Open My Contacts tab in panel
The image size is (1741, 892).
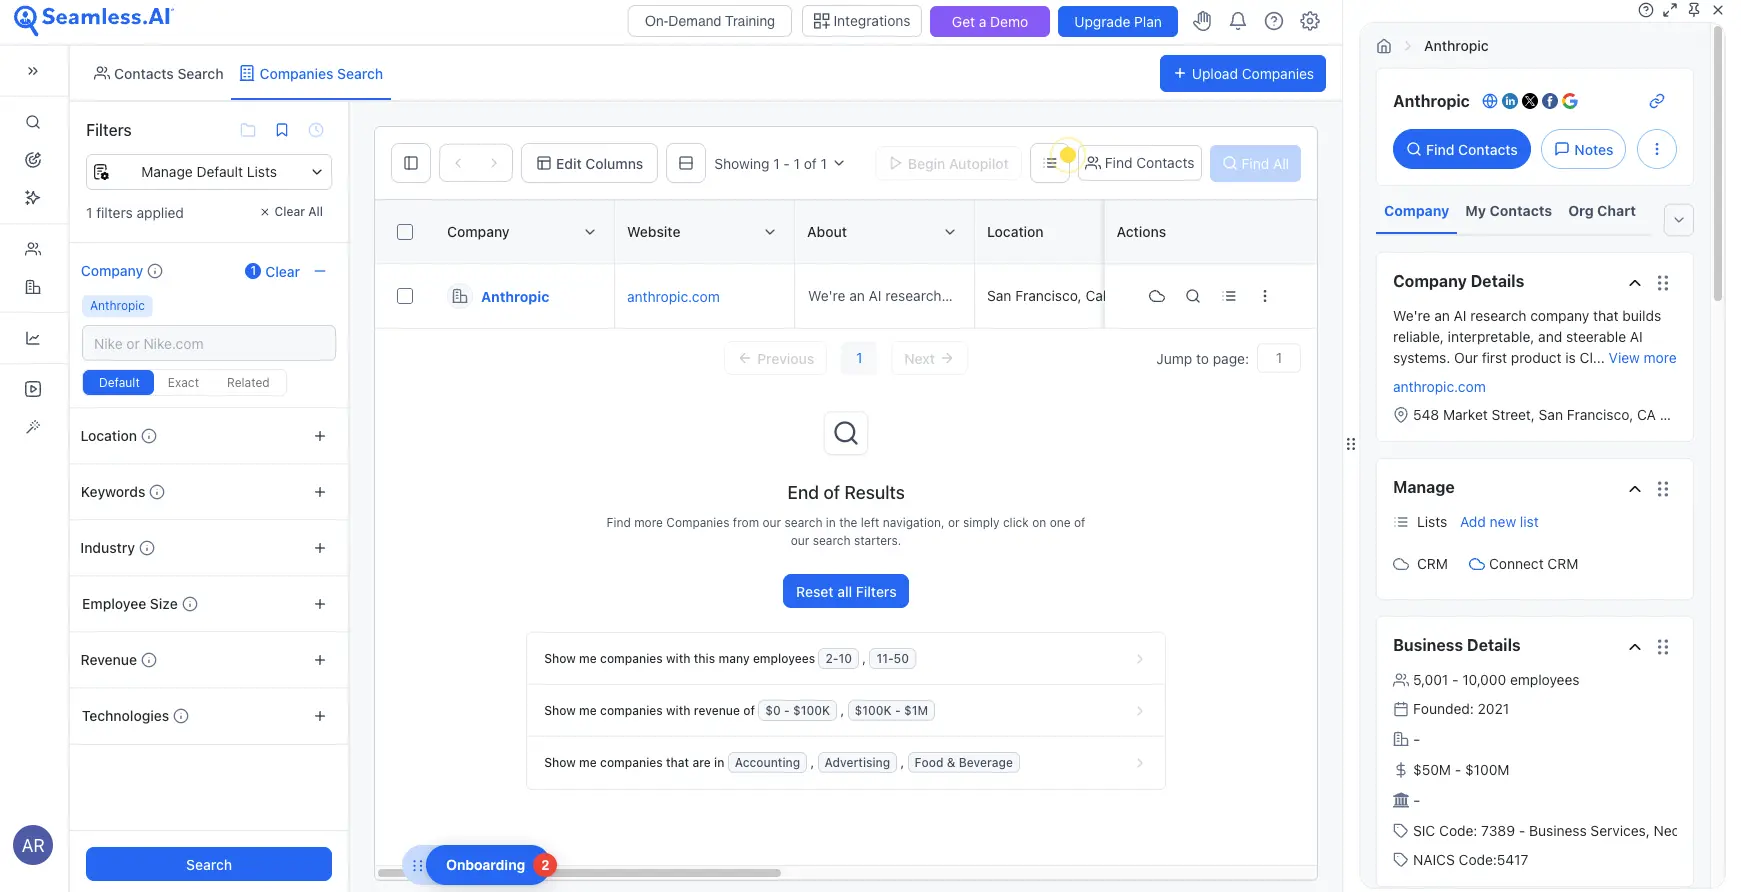[1508, 211]
